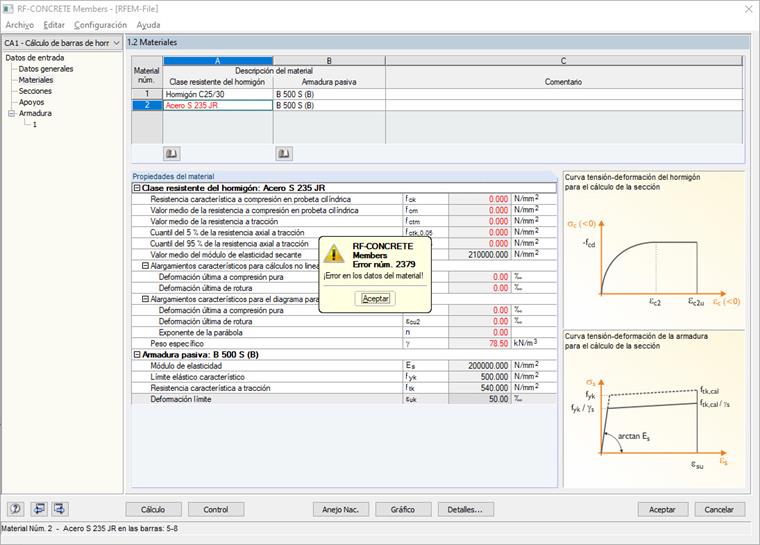Click column C header Comentario

[563, 61]
